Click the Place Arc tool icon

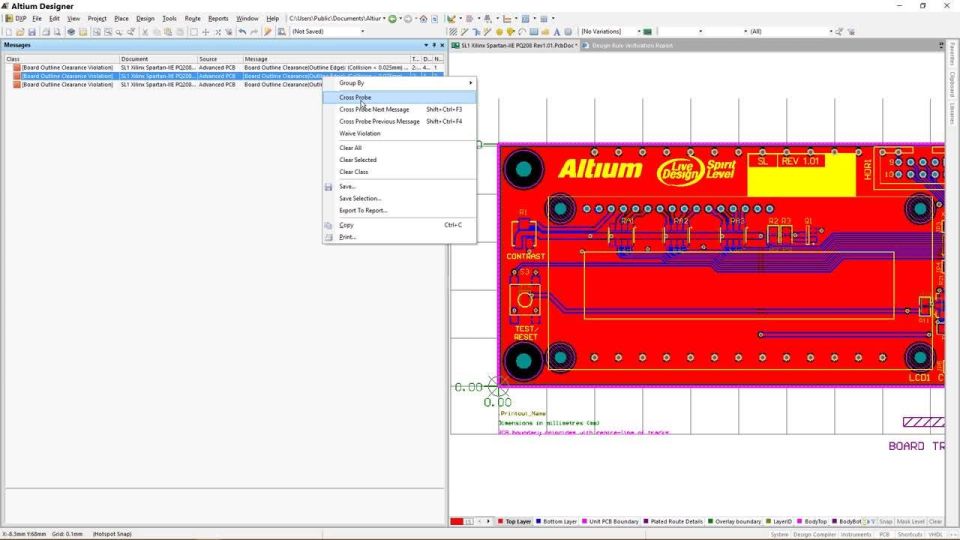[522, 32]
